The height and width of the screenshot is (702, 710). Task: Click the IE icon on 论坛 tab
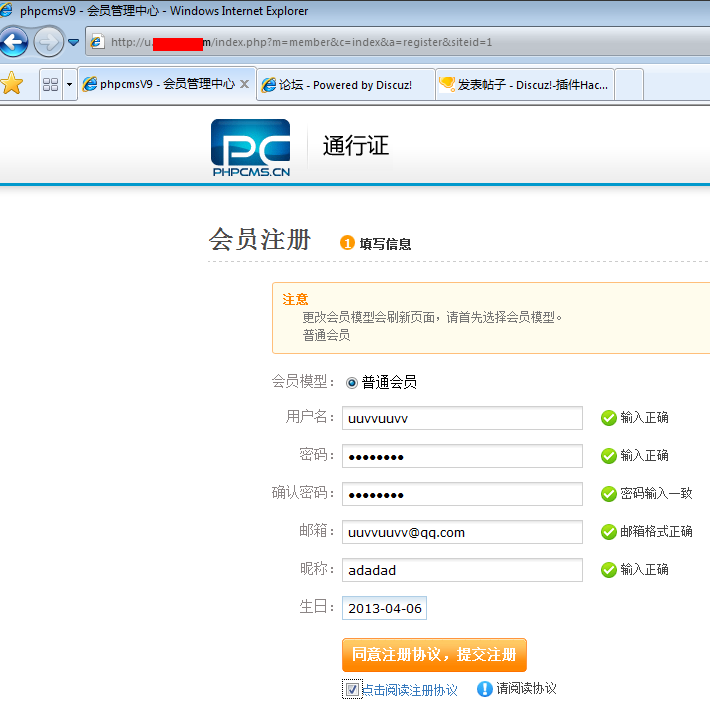click(x=269, y=85)
